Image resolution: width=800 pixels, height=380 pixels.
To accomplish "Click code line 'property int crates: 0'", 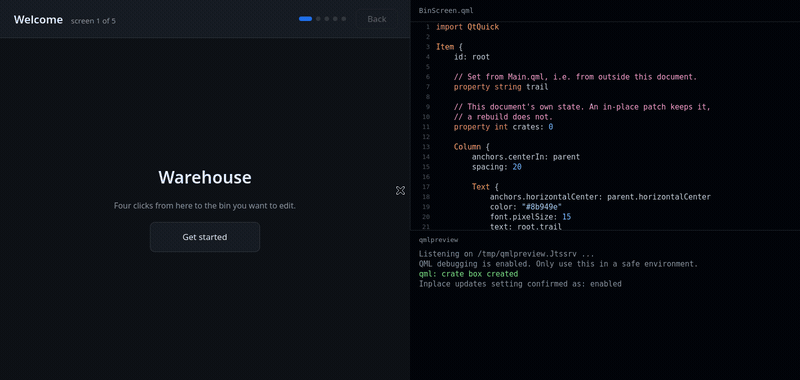I will tap(503, 127).
